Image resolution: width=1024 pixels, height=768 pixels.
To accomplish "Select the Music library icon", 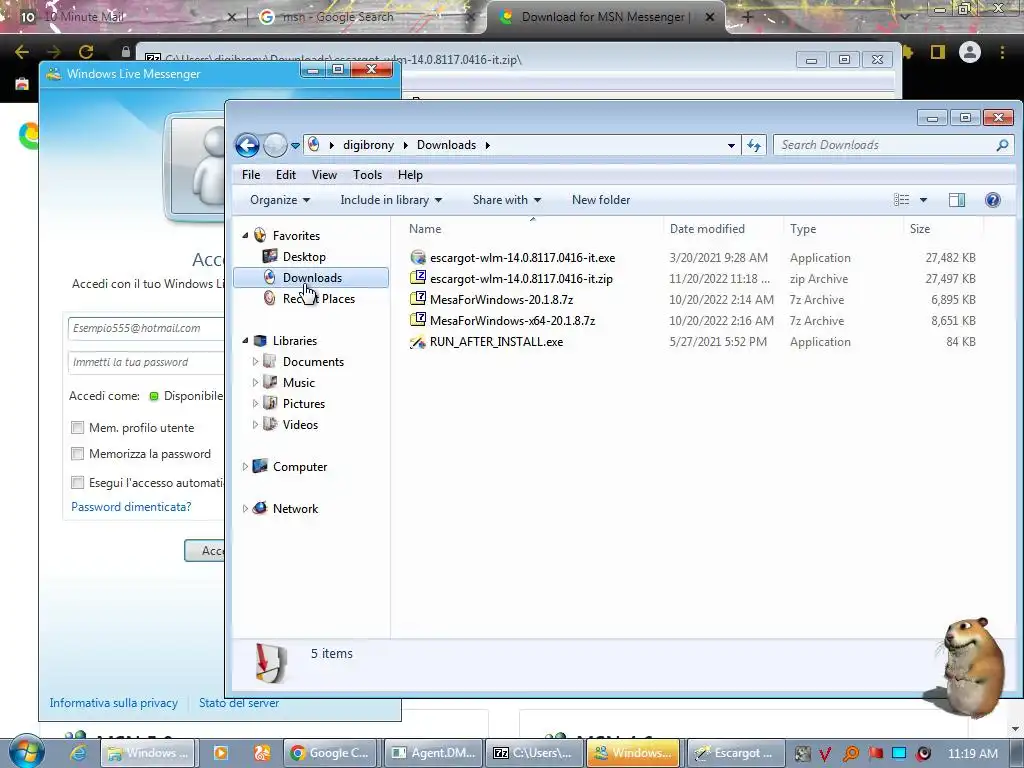I will [270, 382].
